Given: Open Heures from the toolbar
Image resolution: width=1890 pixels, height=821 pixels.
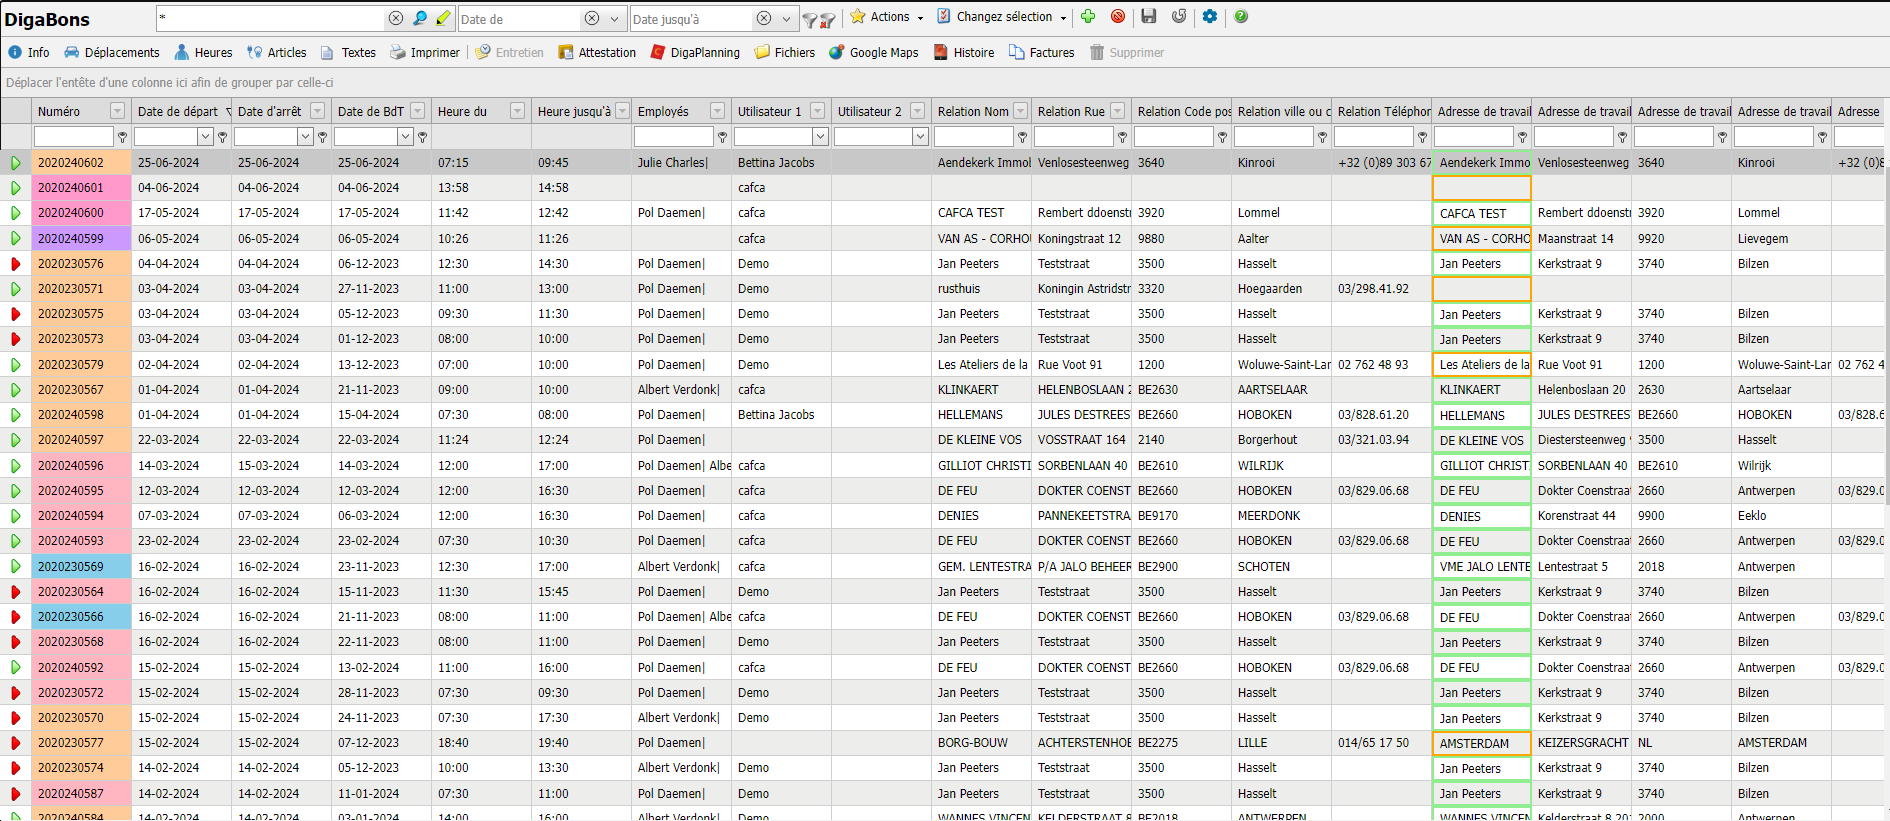Looking at the screenshot, I should (x=203, y=53).
